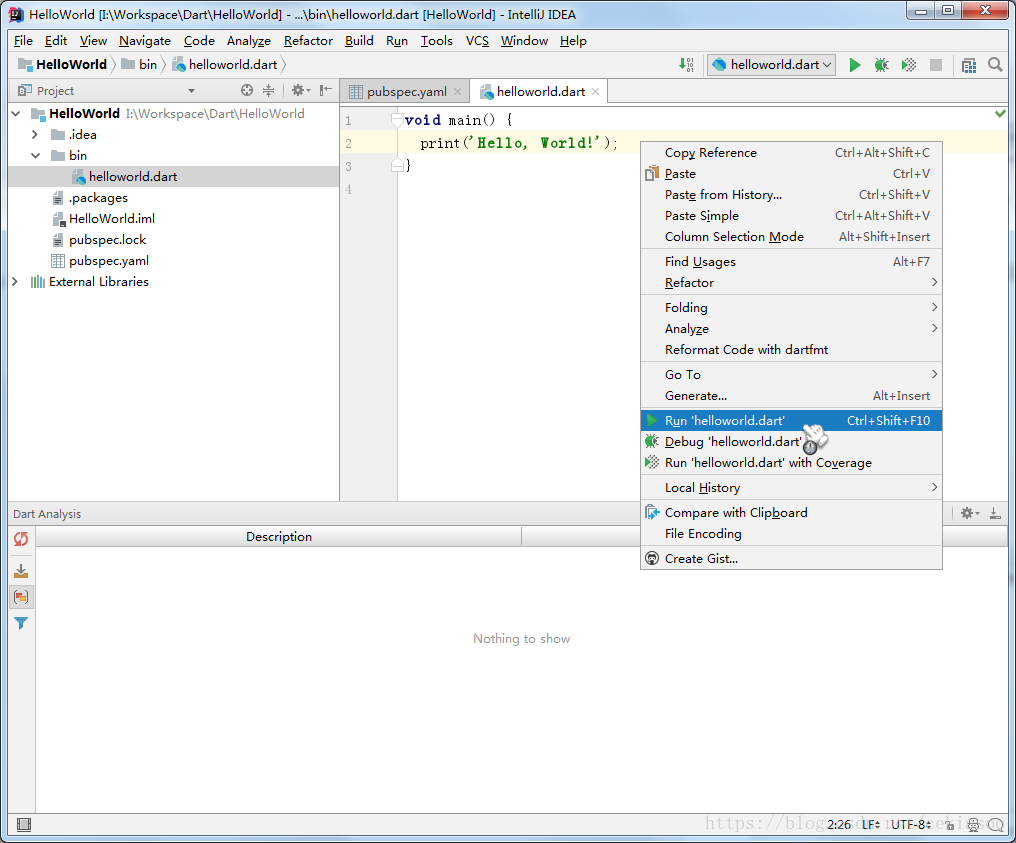1016x843 pixels.
Task: Open Search Everywhere magnifier icon
Action: (x=995, y=65)
